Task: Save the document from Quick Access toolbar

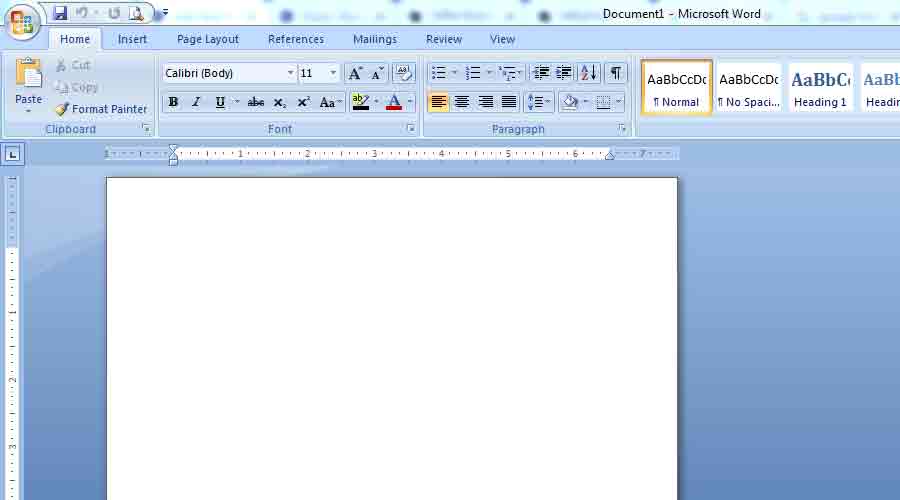Action: [60, 13]
